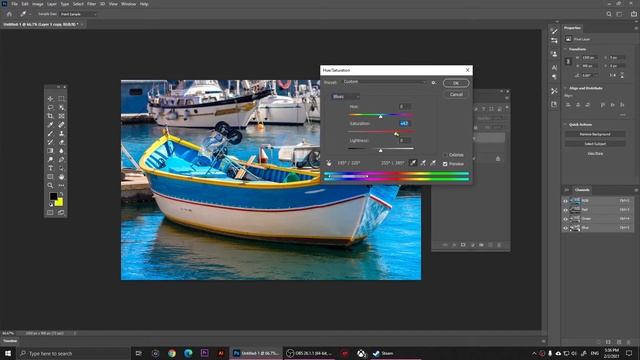Click the View More link
Screen dimensions: 640x360
[x=595, y=153]
